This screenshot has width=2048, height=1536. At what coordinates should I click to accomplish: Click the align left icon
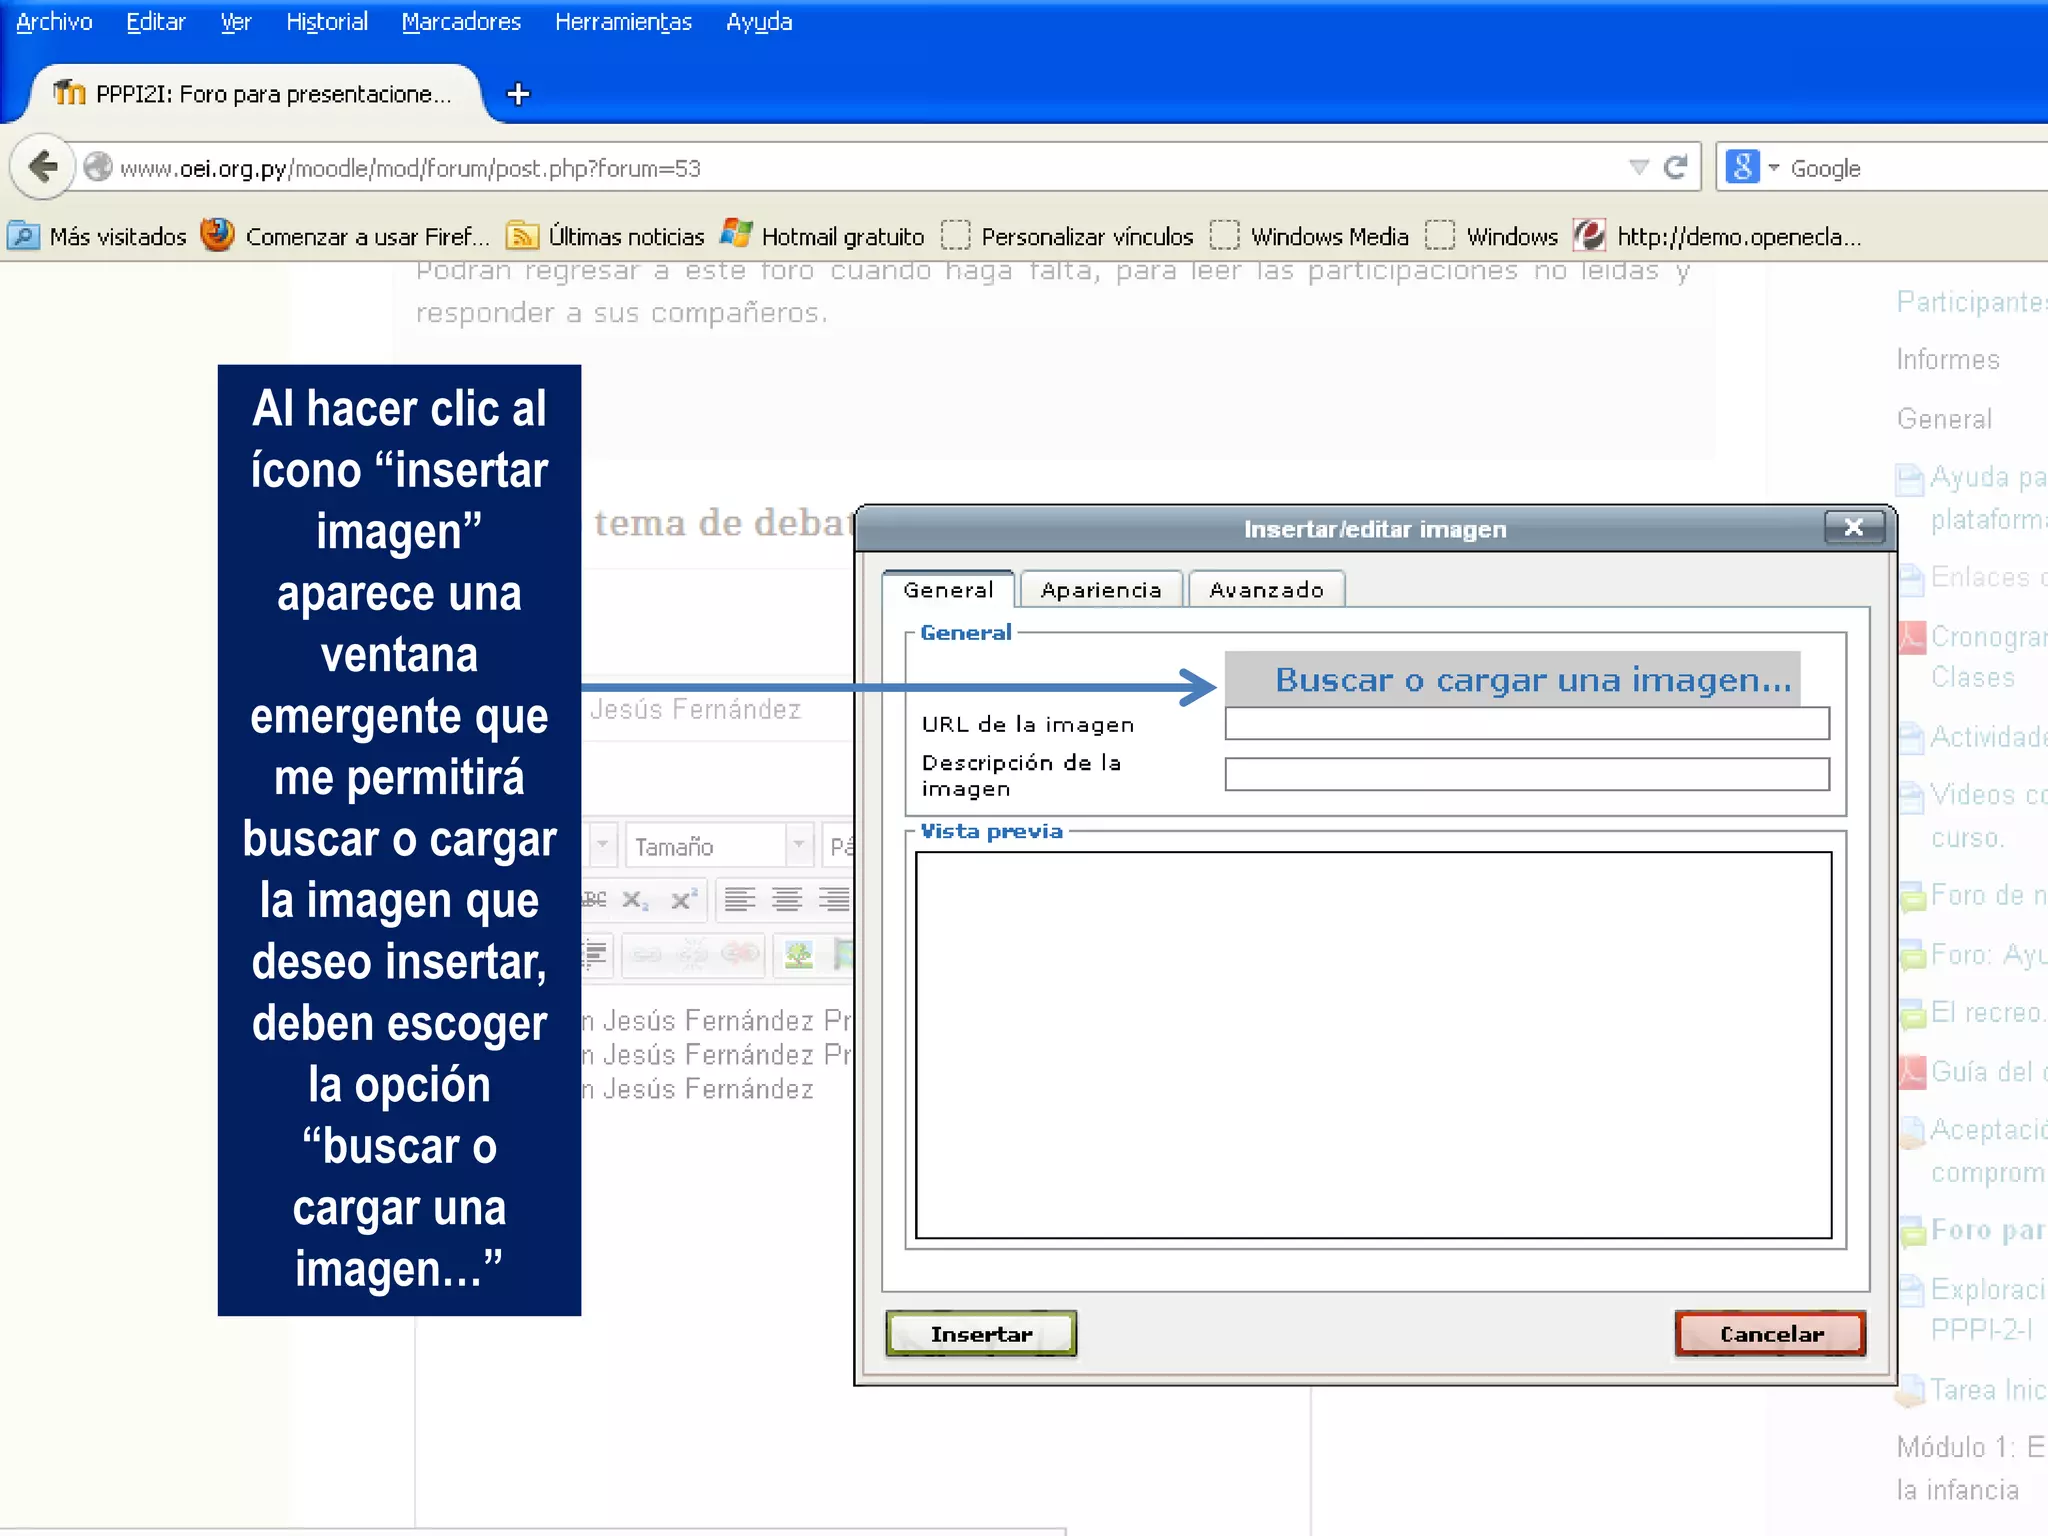[739, 900]
